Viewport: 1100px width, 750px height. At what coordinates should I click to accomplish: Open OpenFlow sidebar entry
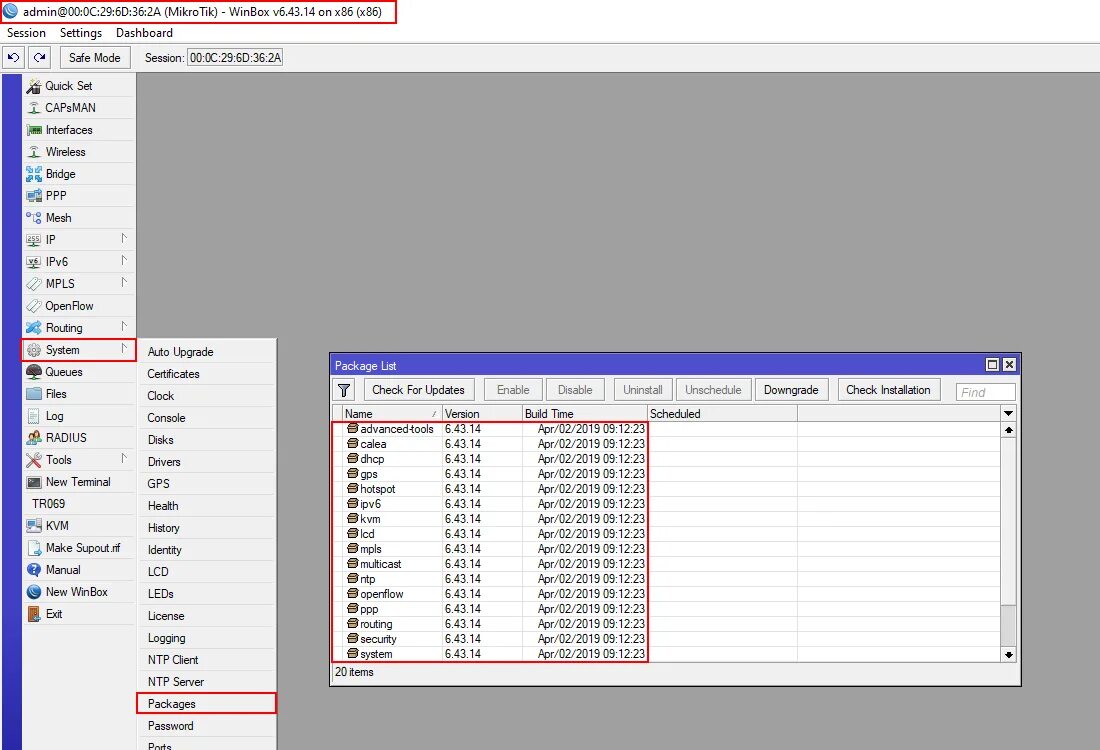(x=79, y=306)
